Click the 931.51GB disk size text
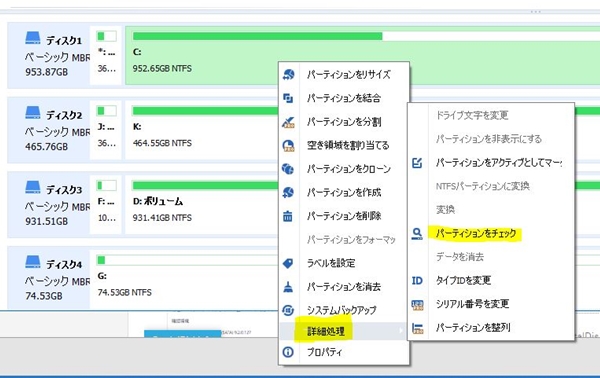Screen dimensions: 600x378 pos(46,221)
